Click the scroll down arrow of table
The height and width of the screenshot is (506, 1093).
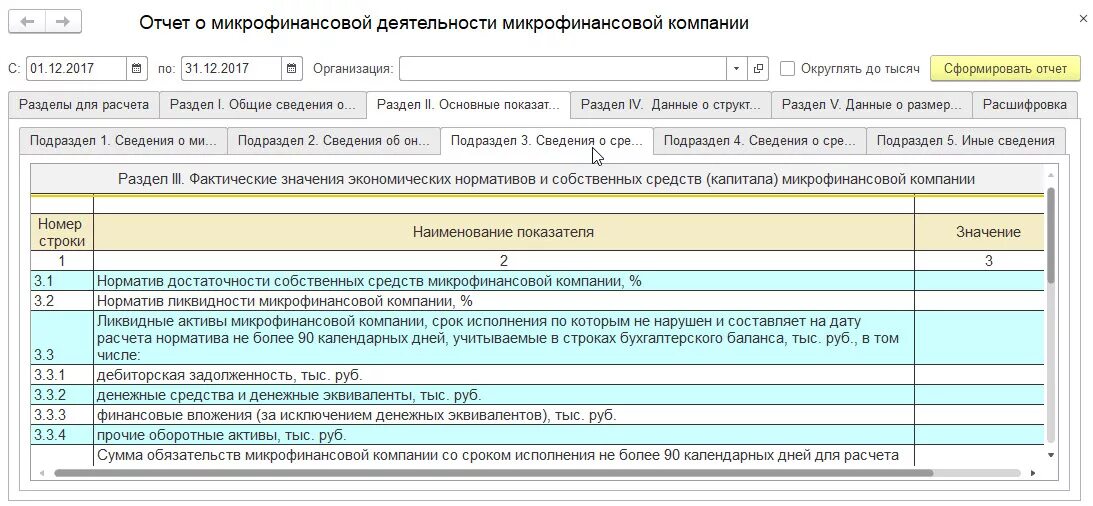(1051, 454)
